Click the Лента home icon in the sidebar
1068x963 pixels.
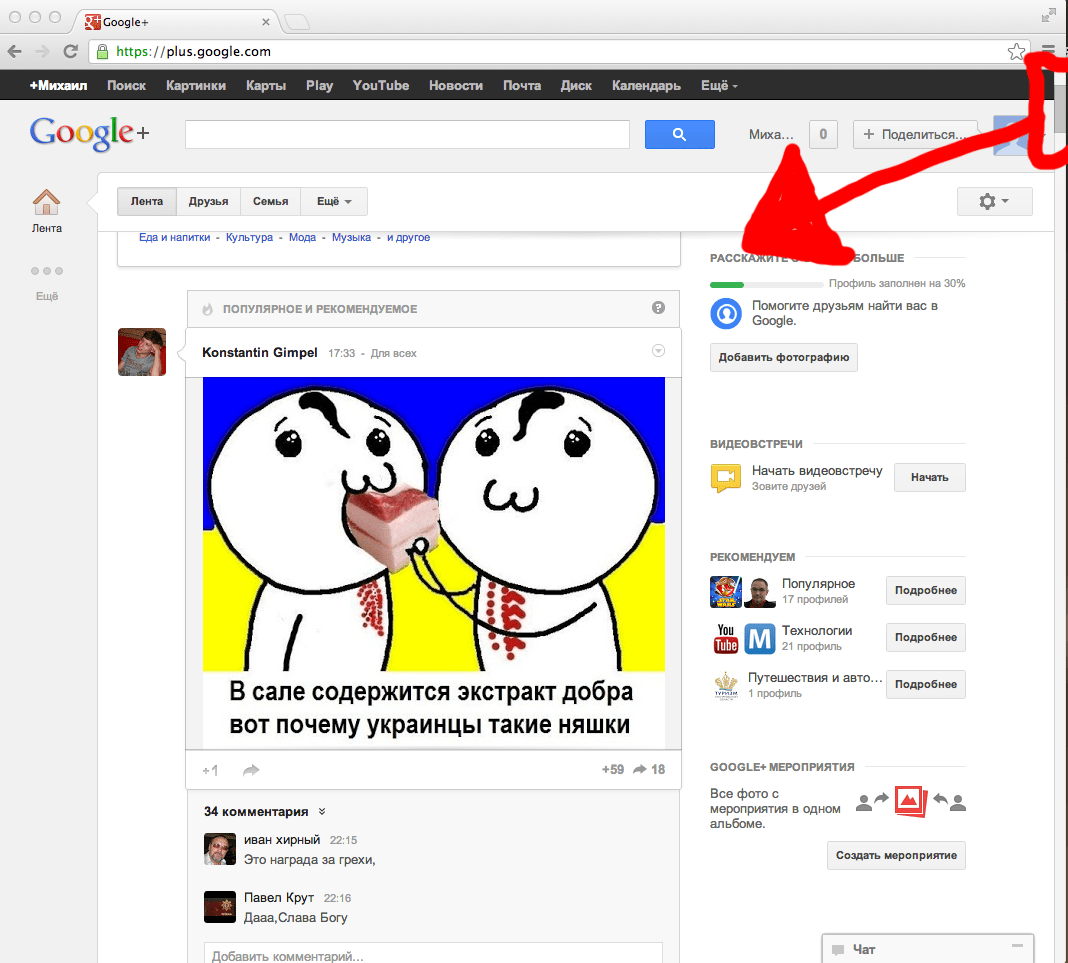click(46, 202)
